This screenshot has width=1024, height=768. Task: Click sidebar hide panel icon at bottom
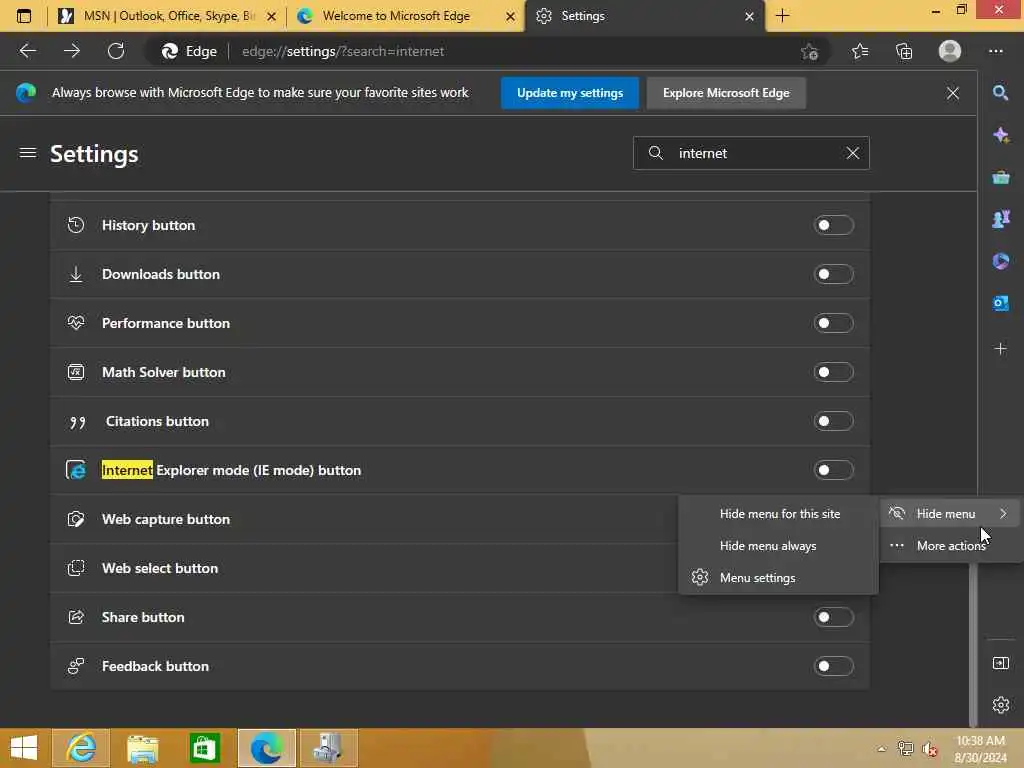[x=1000, y=664]
